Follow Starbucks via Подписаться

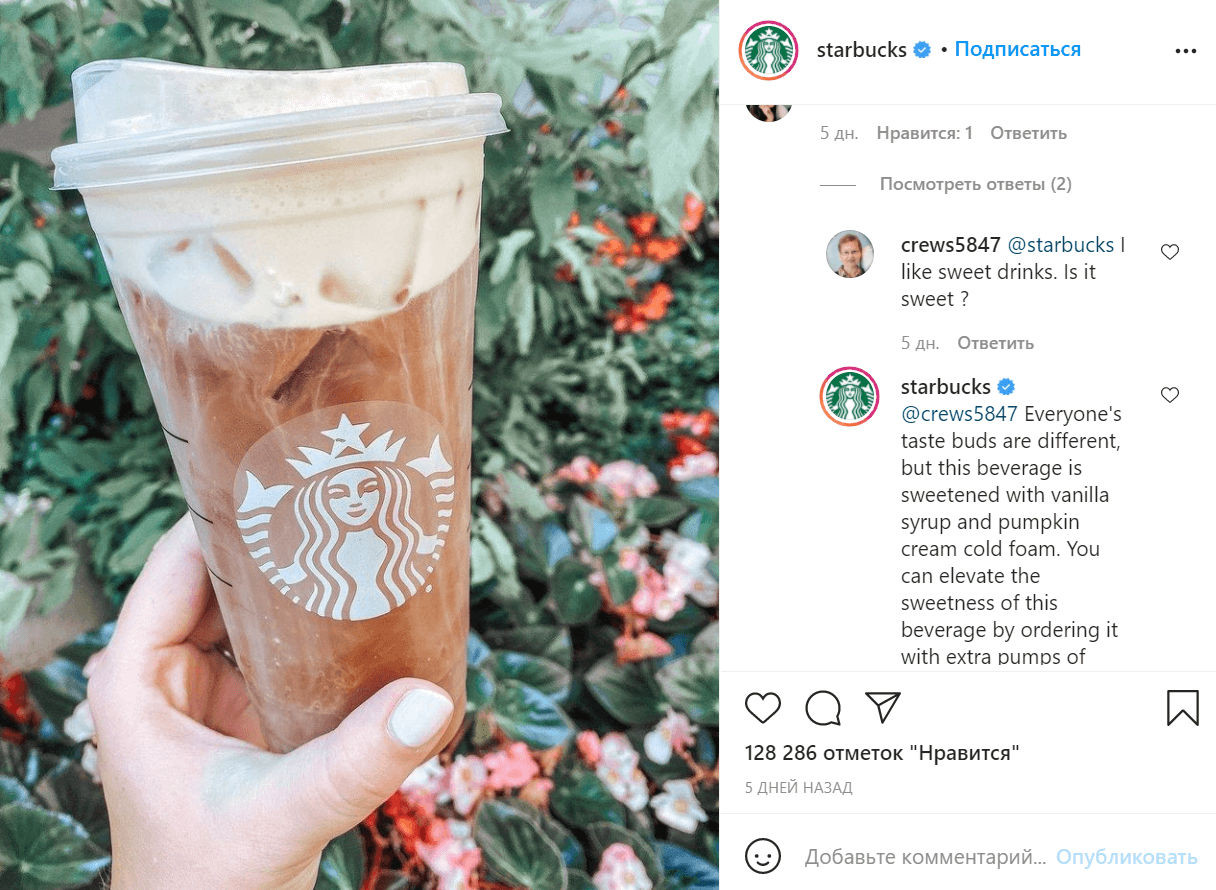click(1018, 49)
